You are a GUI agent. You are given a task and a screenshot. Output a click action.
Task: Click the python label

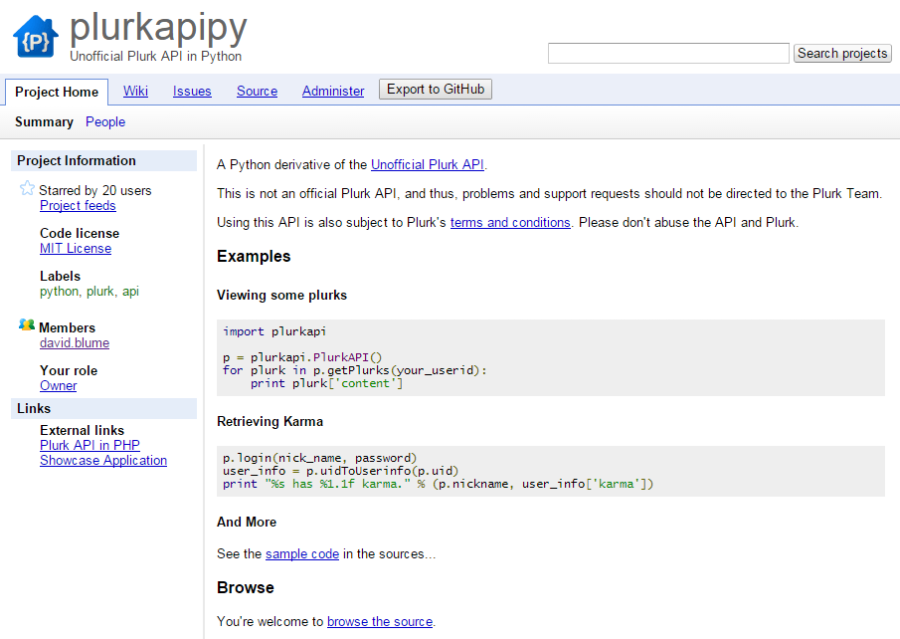click(59, 292)
